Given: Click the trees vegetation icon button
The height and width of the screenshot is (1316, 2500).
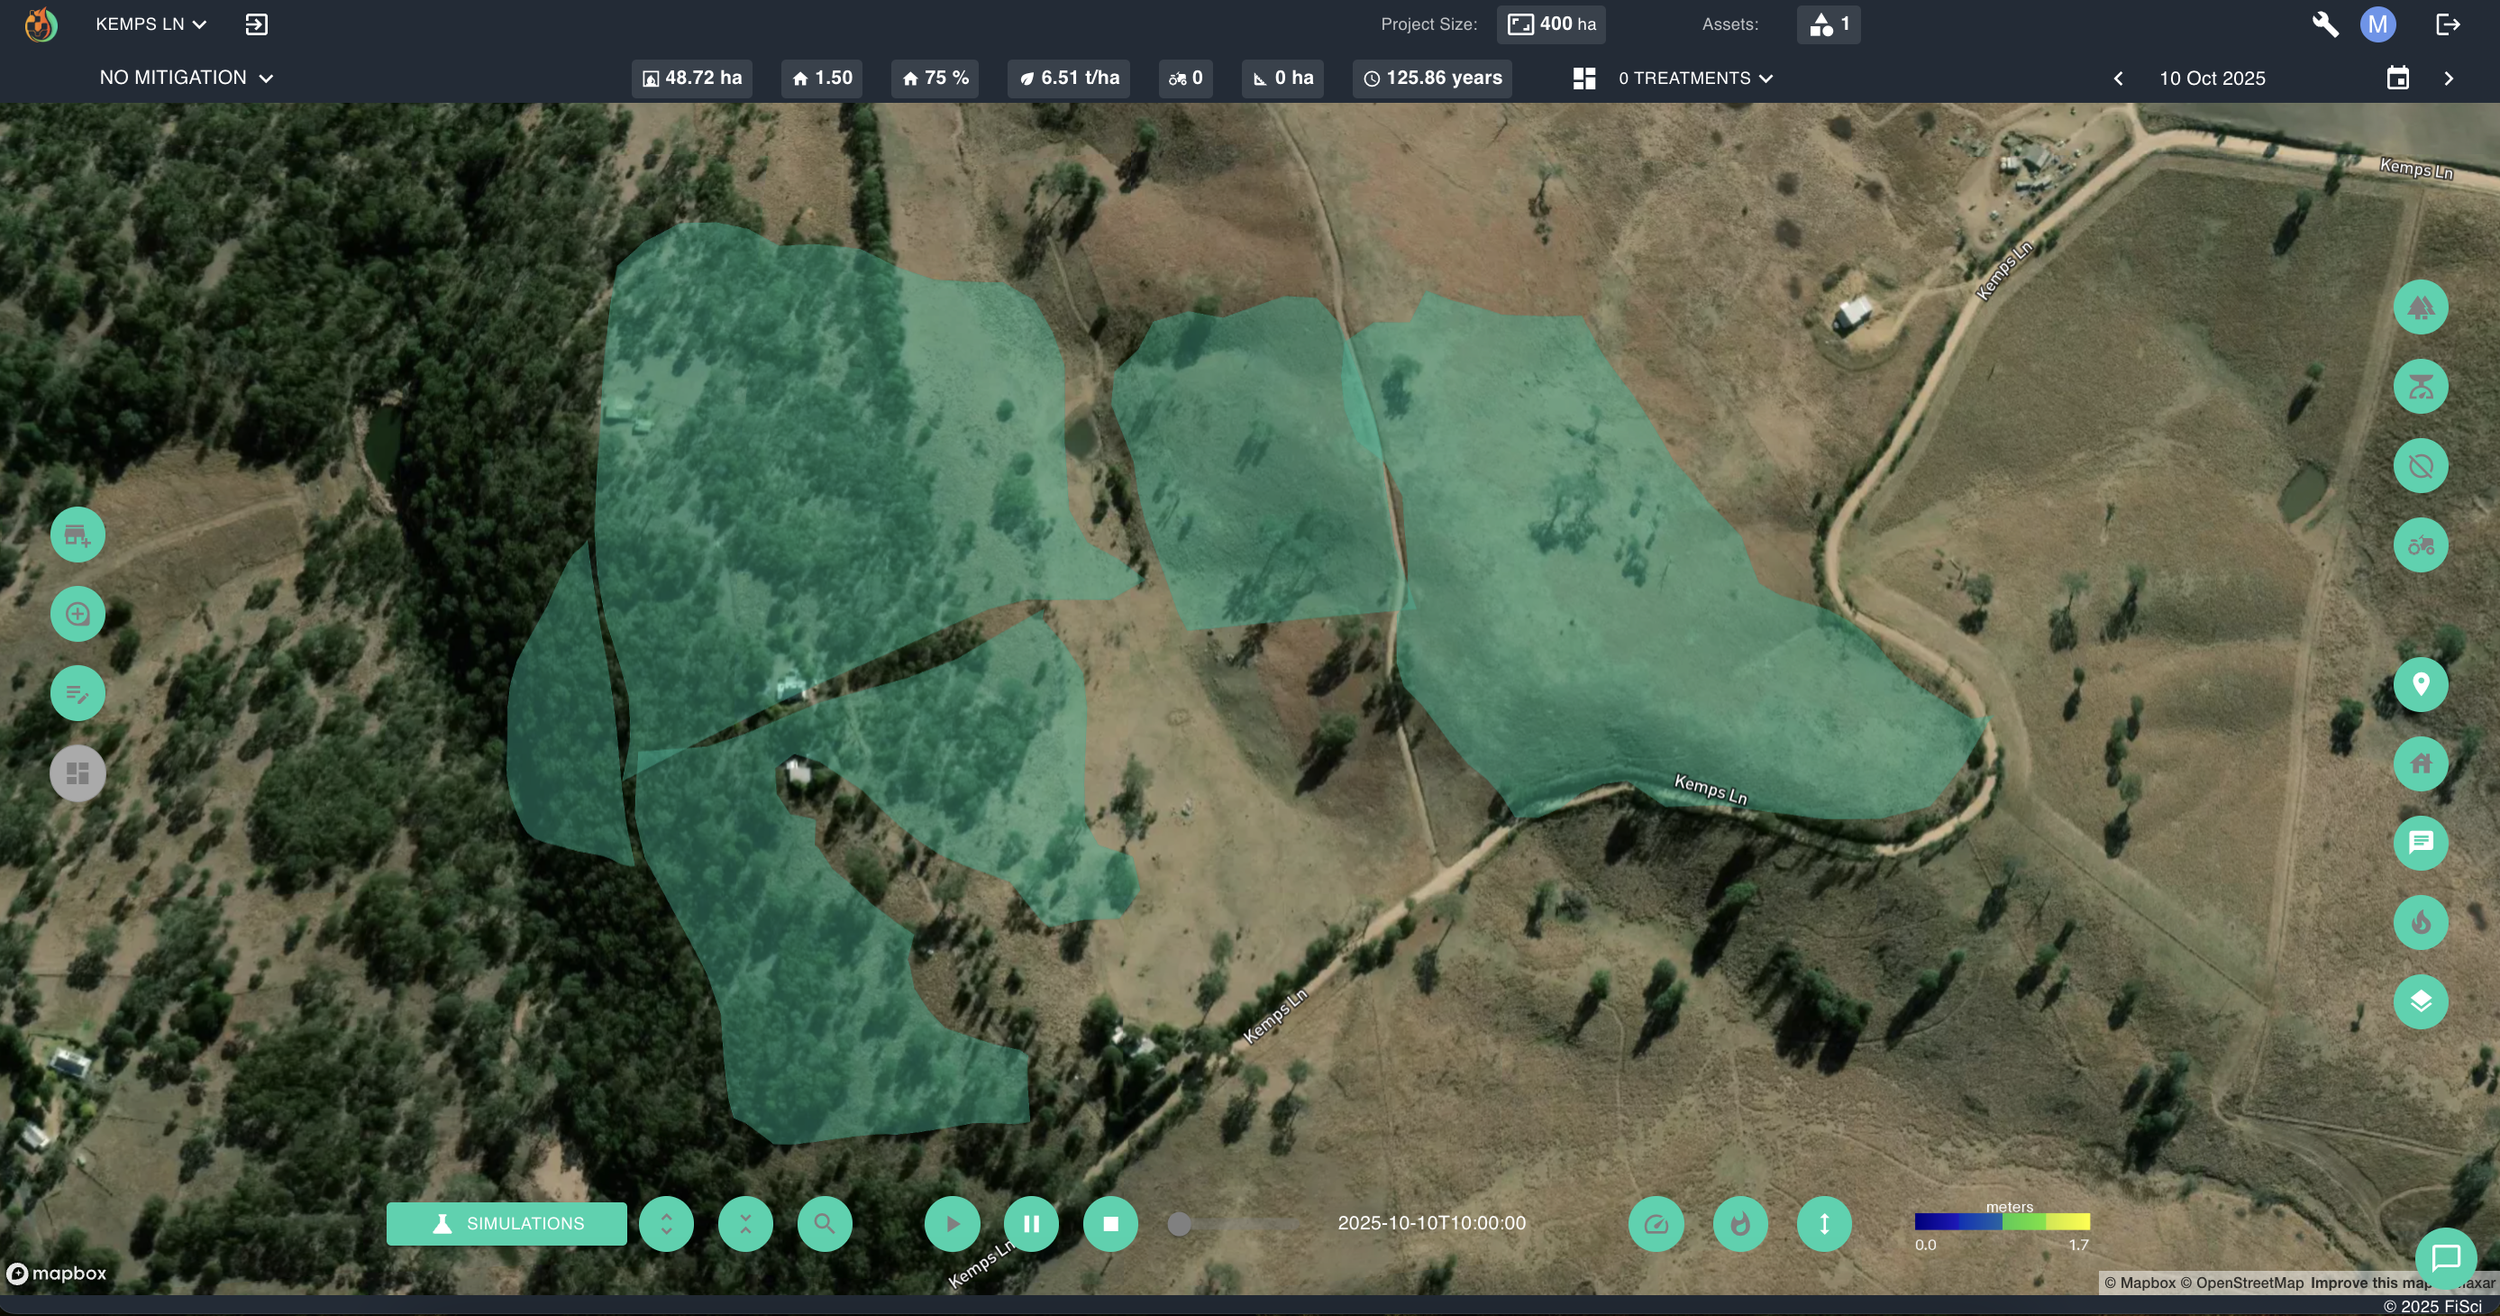Looking at the screenshot, I should [x=2420, y=307].
